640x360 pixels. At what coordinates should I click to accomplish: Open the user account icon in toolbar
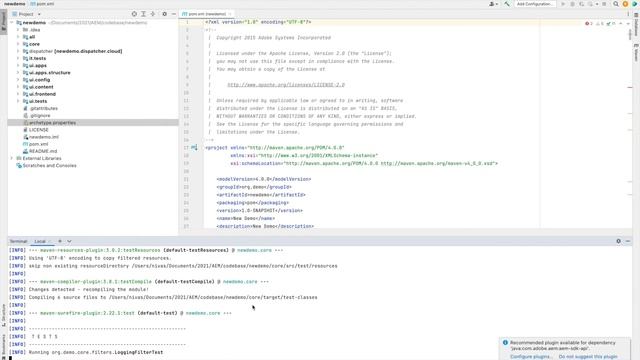pyautogui.click(x=493, y=4)
